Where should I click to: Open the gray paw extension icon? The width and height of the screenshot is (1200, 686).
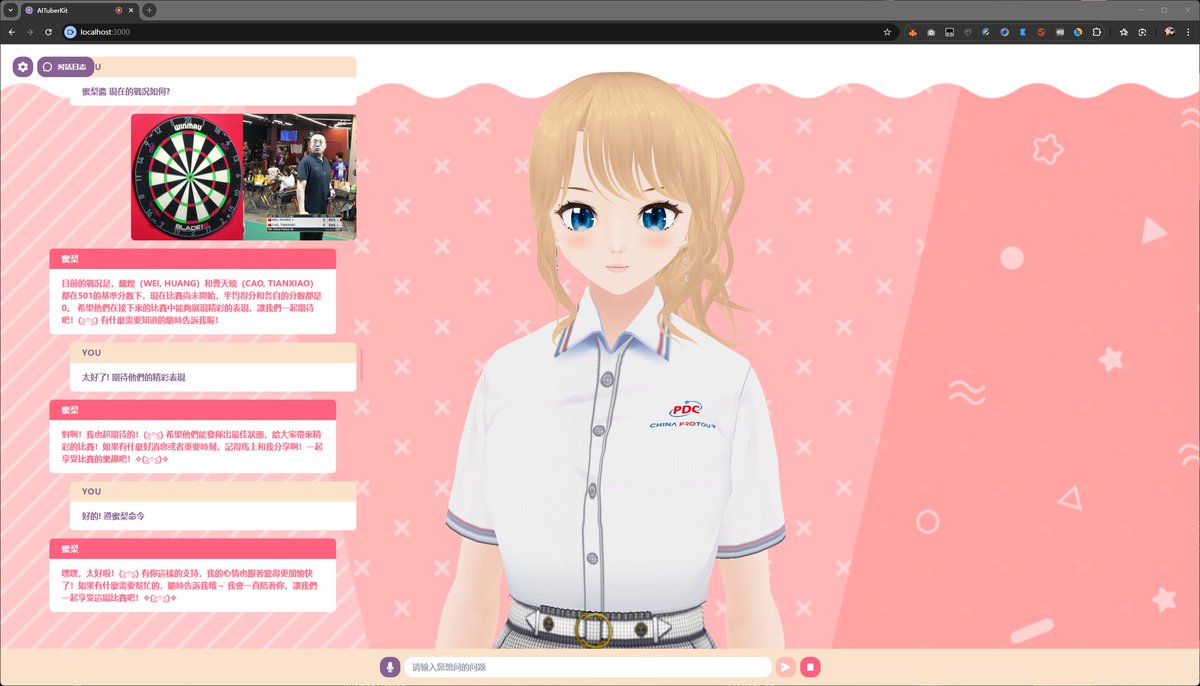(x=968, y=32)
